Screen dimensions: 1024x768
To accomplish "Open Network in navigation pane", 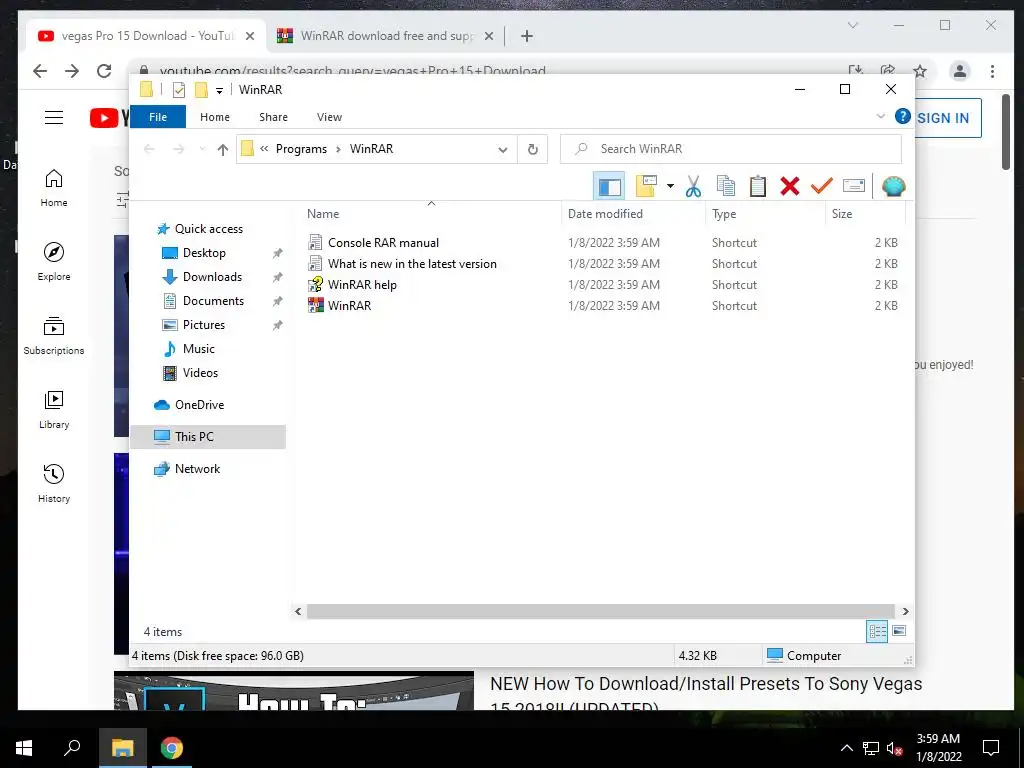I will 197,469.
